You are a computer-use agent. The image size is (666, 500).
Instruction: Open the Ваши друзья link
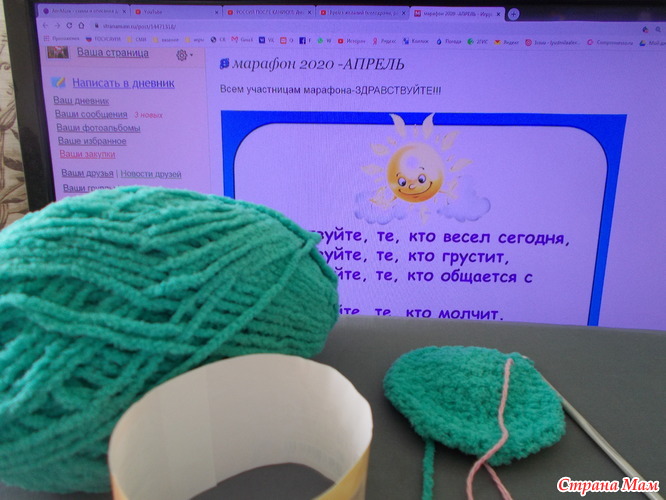(x=87, y=173)
